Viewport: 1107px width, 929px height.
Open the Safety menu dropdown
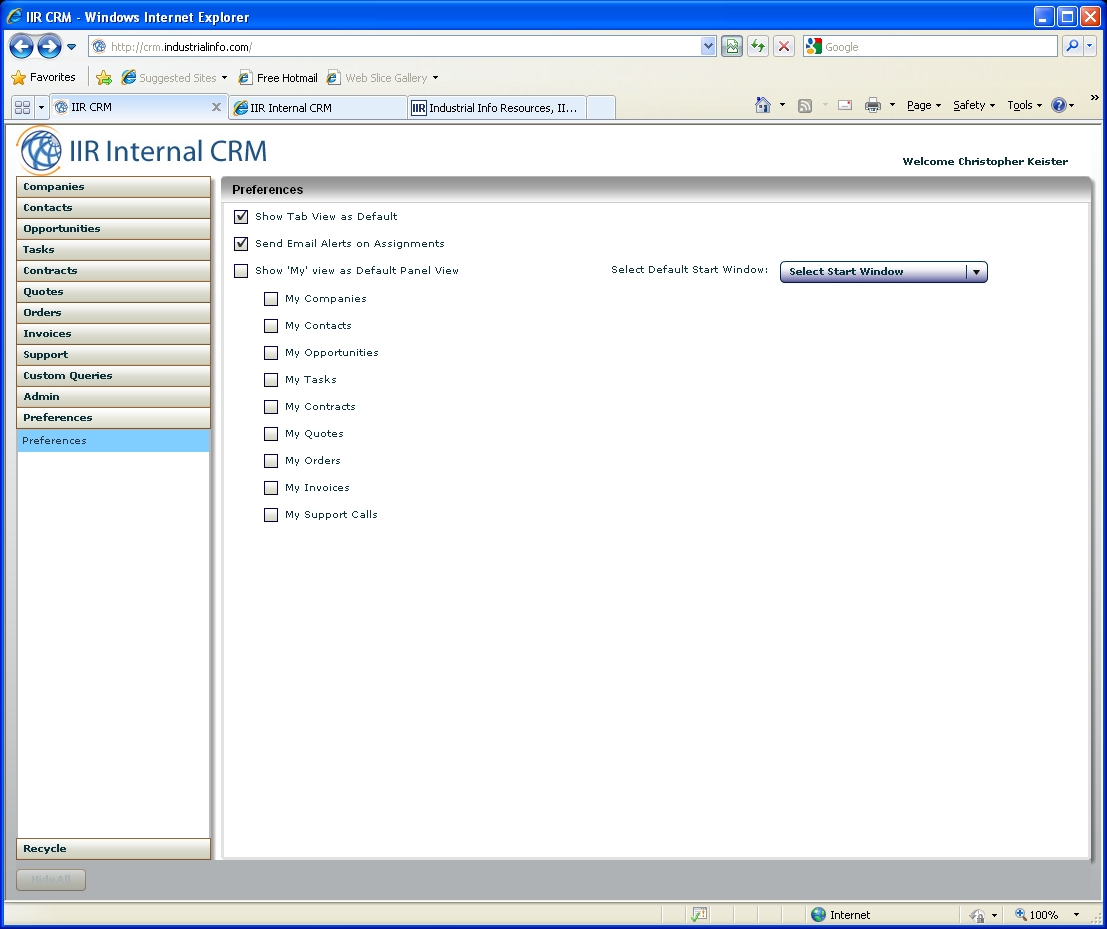point(973,105)
